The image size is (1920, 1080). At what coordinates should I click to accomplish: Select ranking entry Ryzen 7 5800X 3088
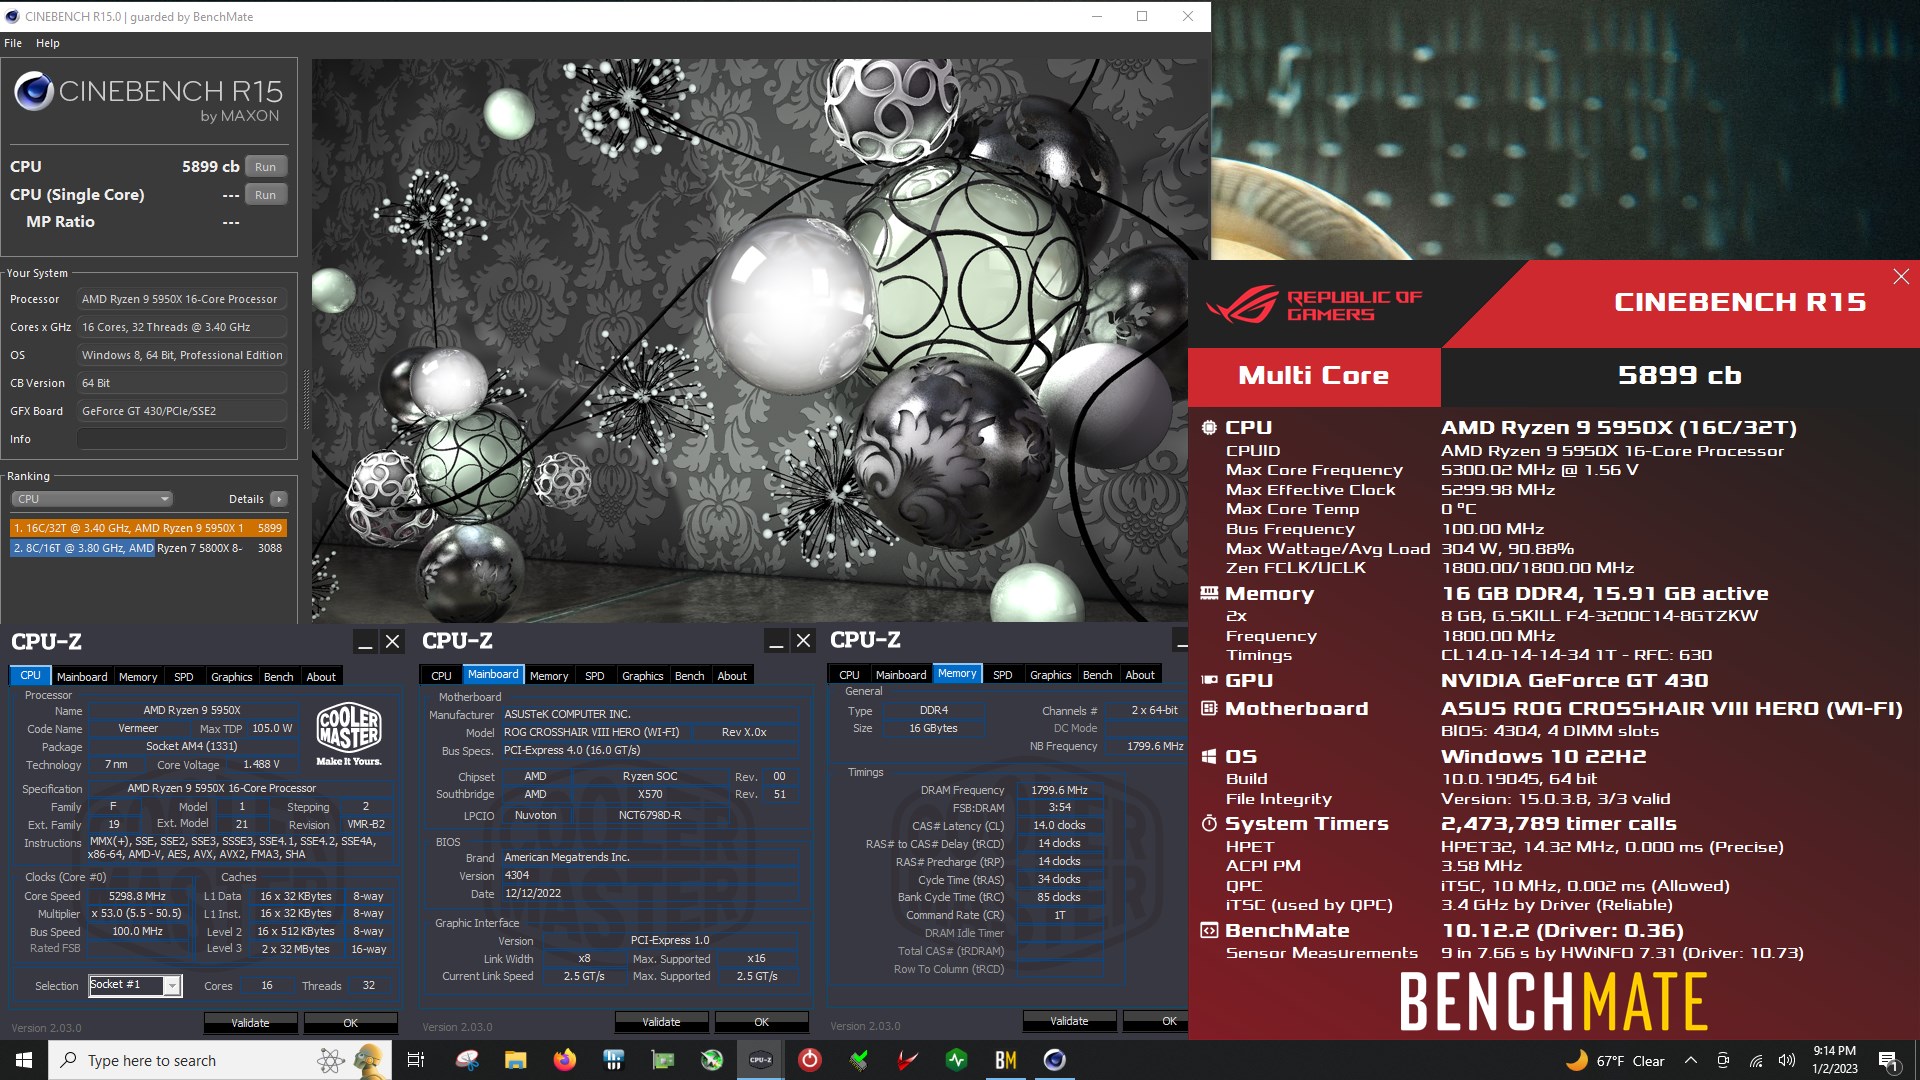pyautogui.click(x=148, y=548)
